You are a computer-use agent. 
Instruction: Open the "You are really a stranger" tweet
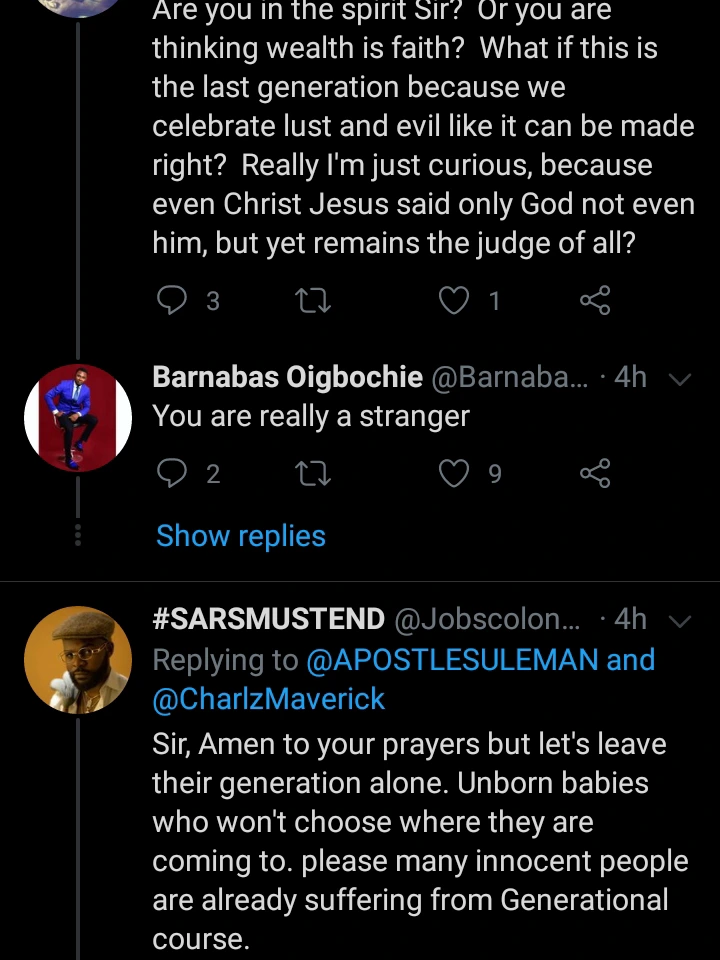tap(311, 417)
